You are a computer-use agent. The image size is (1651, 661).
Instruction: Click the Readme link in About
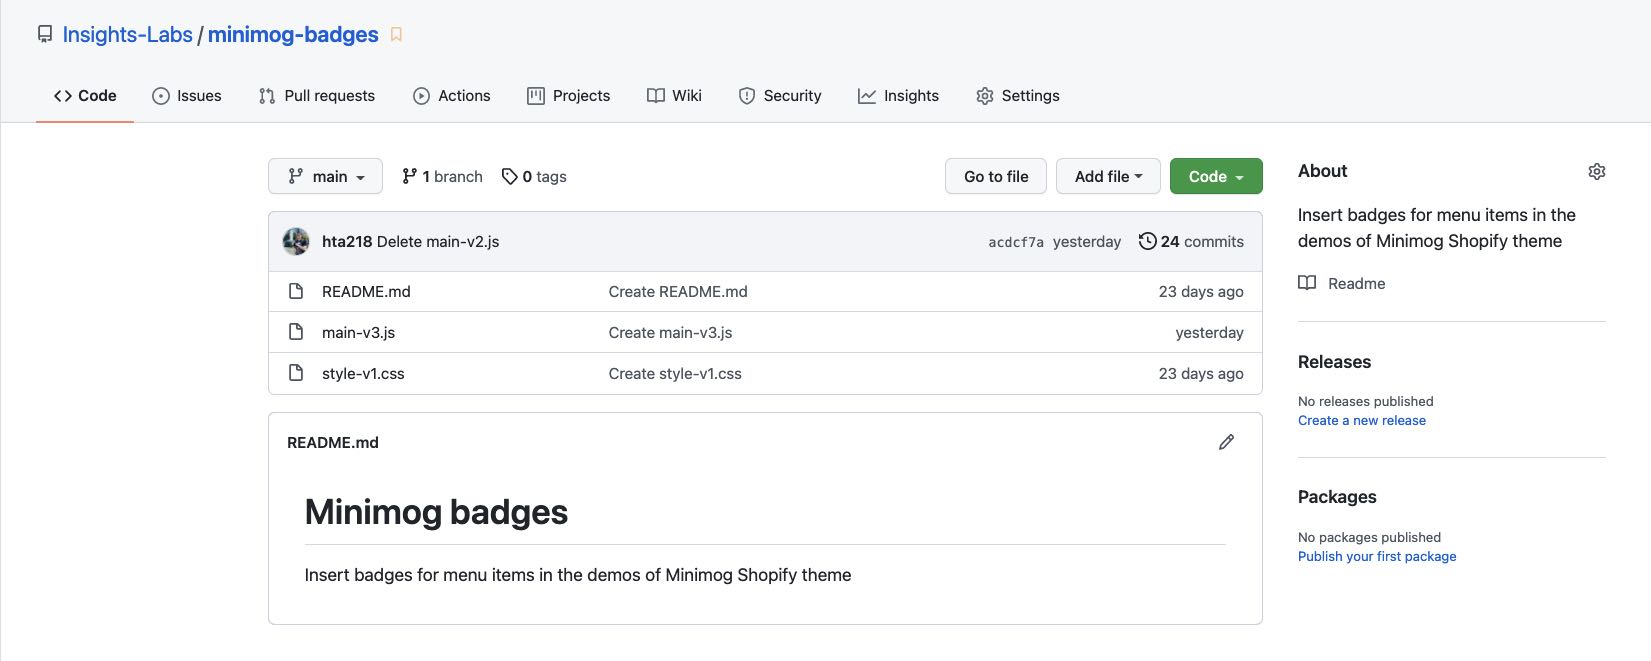click(1342, 284)
